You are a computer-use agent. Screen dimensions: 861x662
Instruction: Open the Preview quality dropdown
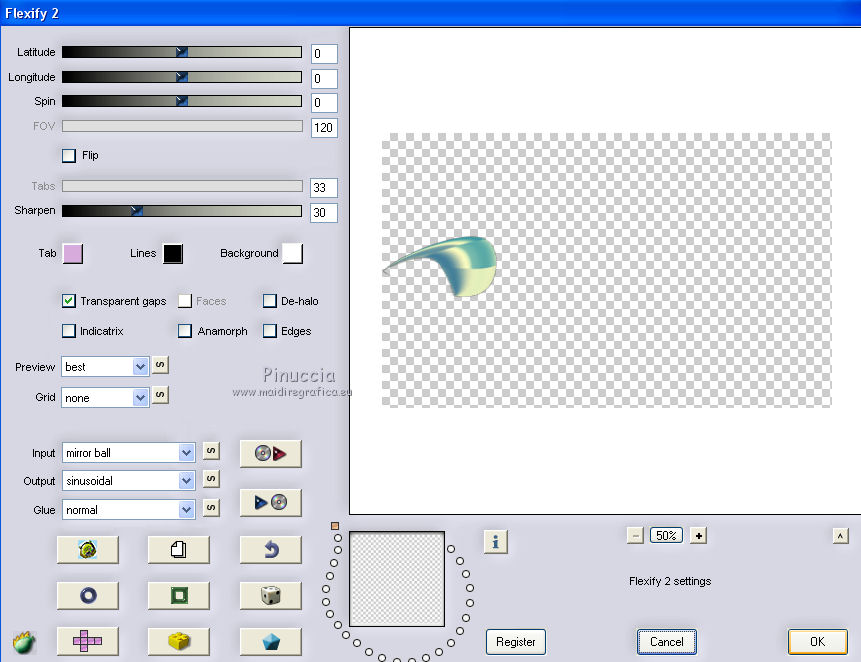coord(105,367)
